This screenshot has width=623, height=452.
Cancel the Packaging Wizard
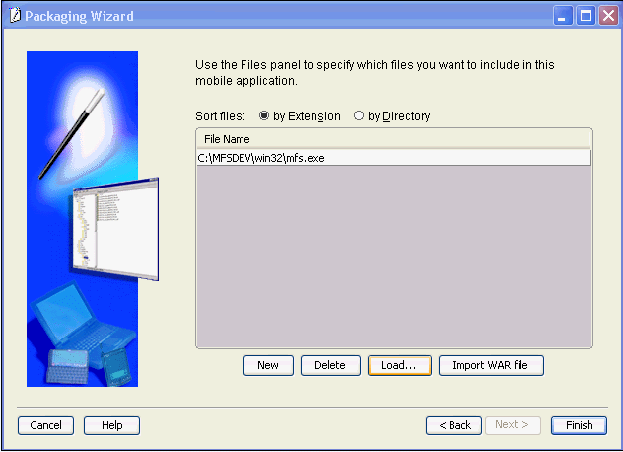pyautogui.click(x=46, y=425)
